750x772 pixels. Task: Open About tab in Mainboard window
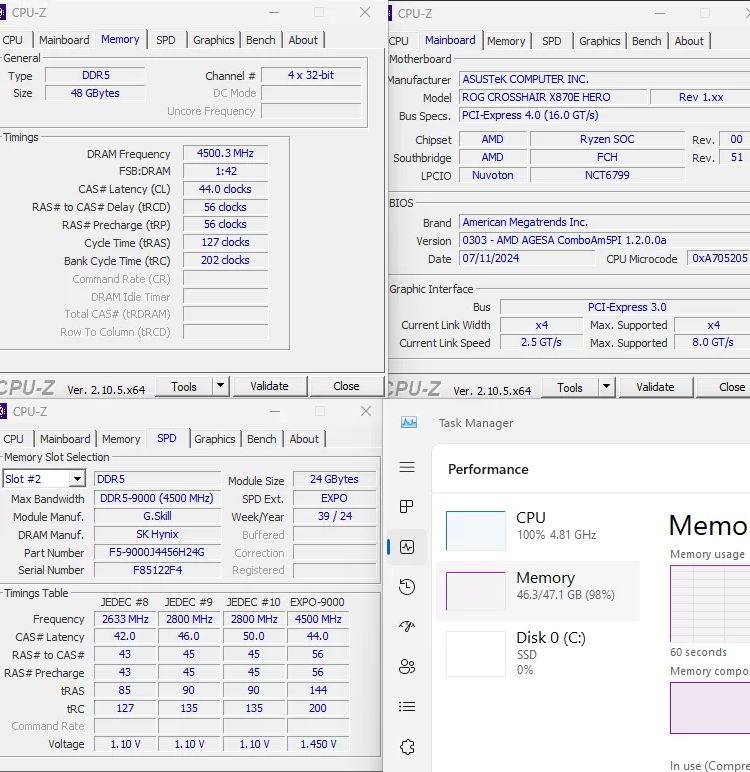[689, 41]
